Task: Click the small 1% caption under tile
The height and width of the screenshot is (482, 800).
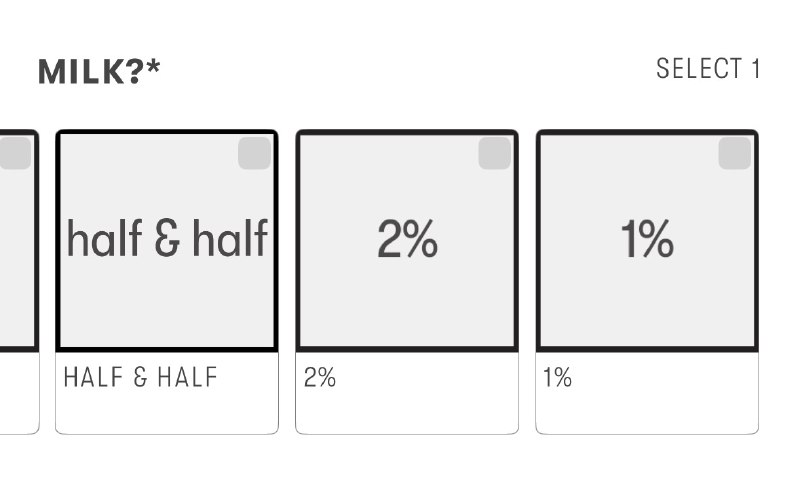Action: [558, 378]
